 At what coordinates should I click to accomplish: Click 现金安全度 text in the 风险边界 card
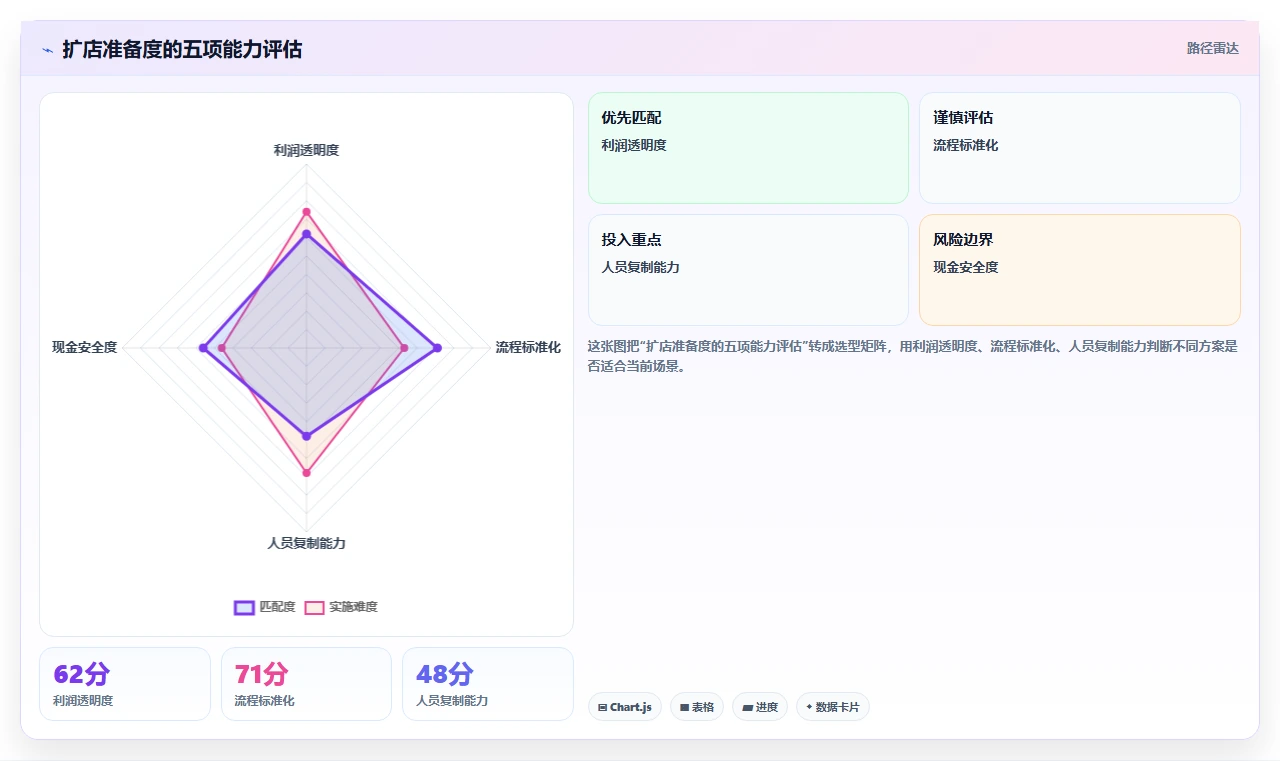coord(966,267)
